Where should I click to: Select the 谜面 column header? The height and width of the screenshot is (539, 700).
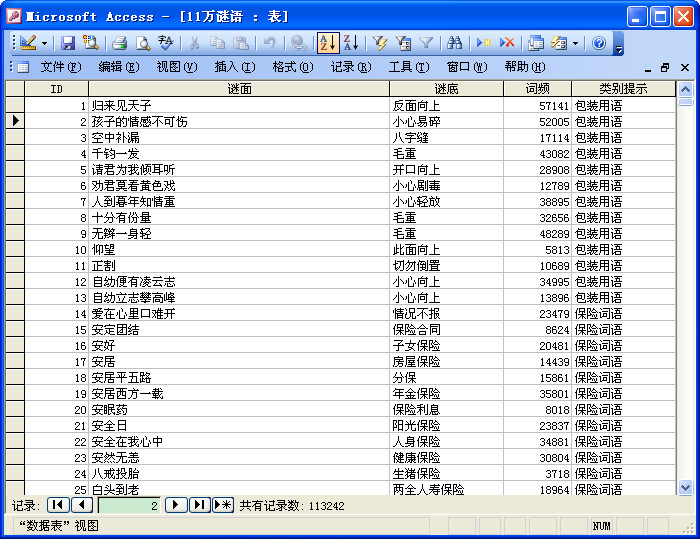click(239, 89)
